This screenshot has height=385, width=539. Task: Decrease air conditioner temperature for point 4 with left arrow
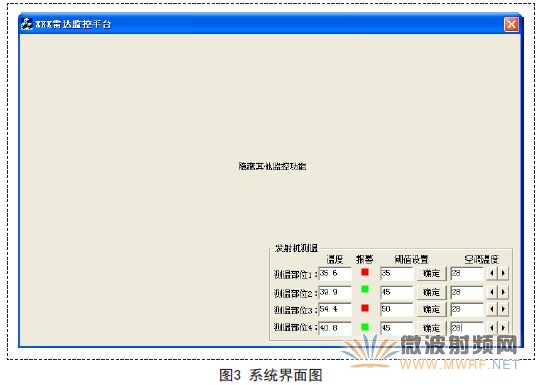[x=492, y=328]
